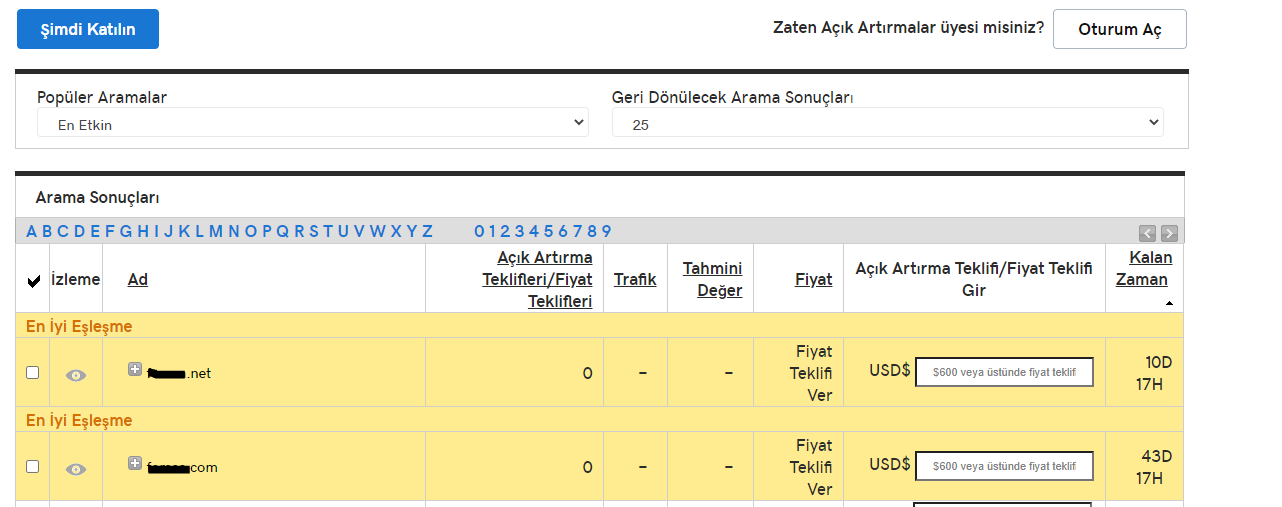The width and height of the screenshot is (1282, 507).
Task: Sort by the Ad column header
Action: [x=138, y=279]
